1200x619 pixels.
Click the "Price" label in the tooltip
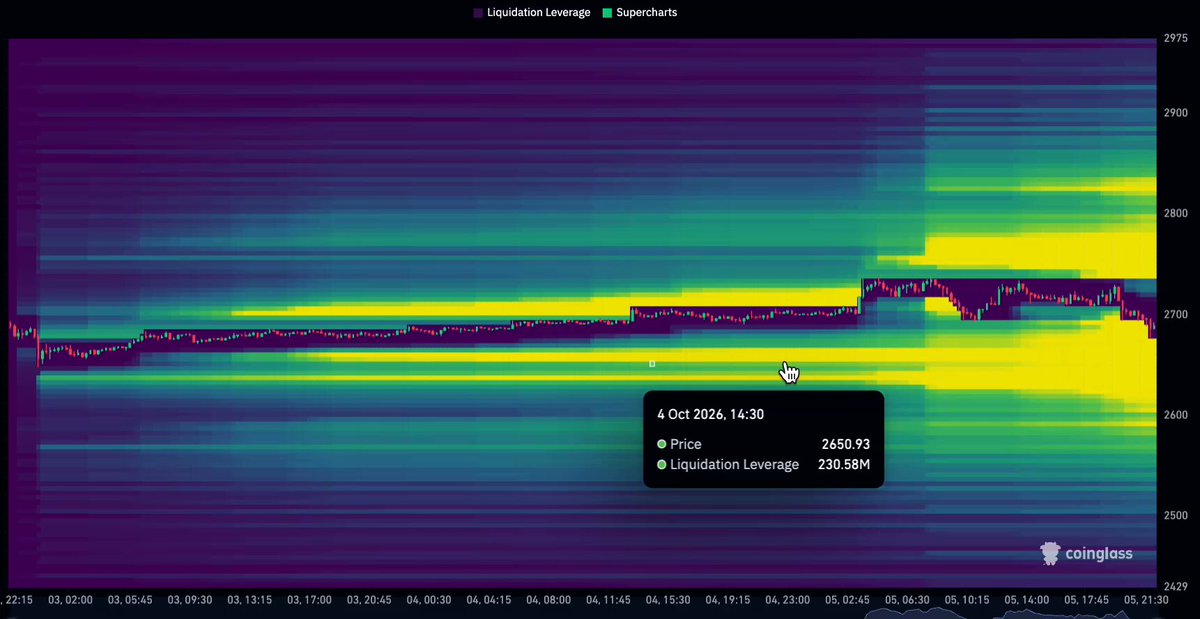(x=686, y=444)
